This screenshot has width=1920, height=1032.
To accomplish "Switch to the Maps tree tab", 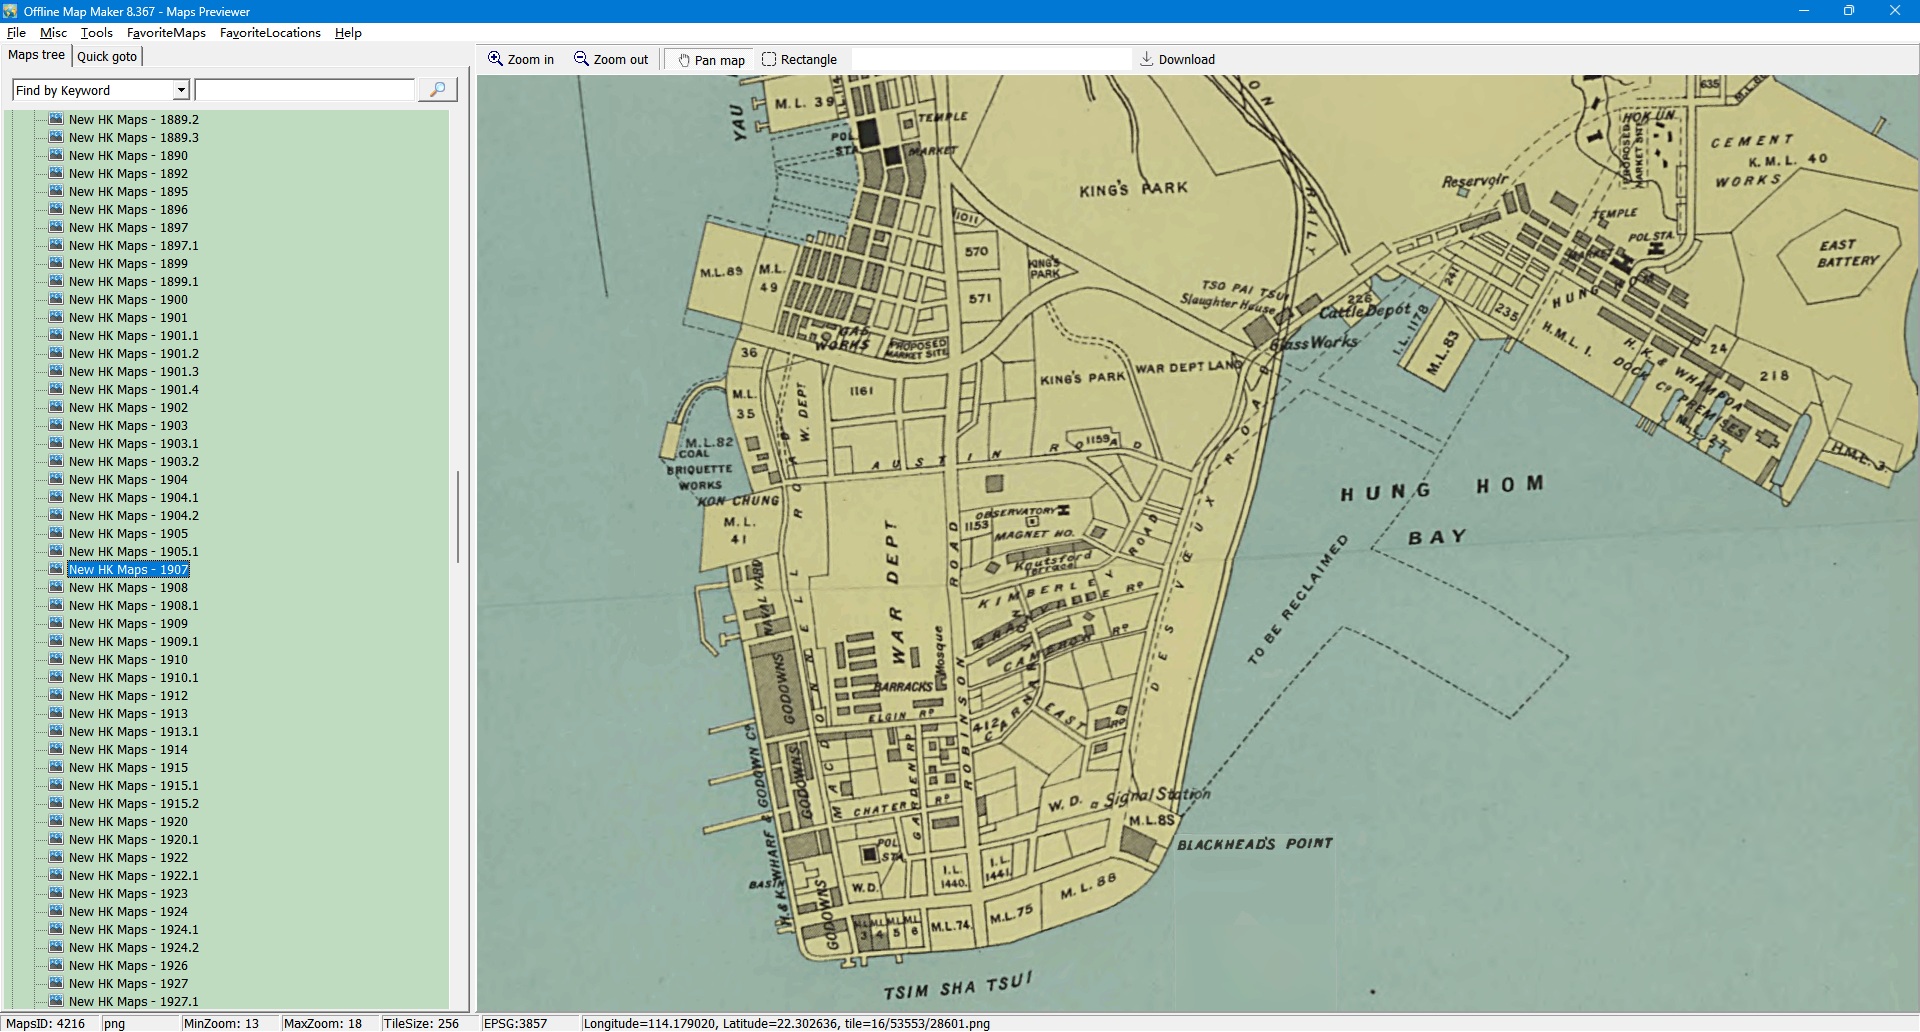I will [36, 56].
